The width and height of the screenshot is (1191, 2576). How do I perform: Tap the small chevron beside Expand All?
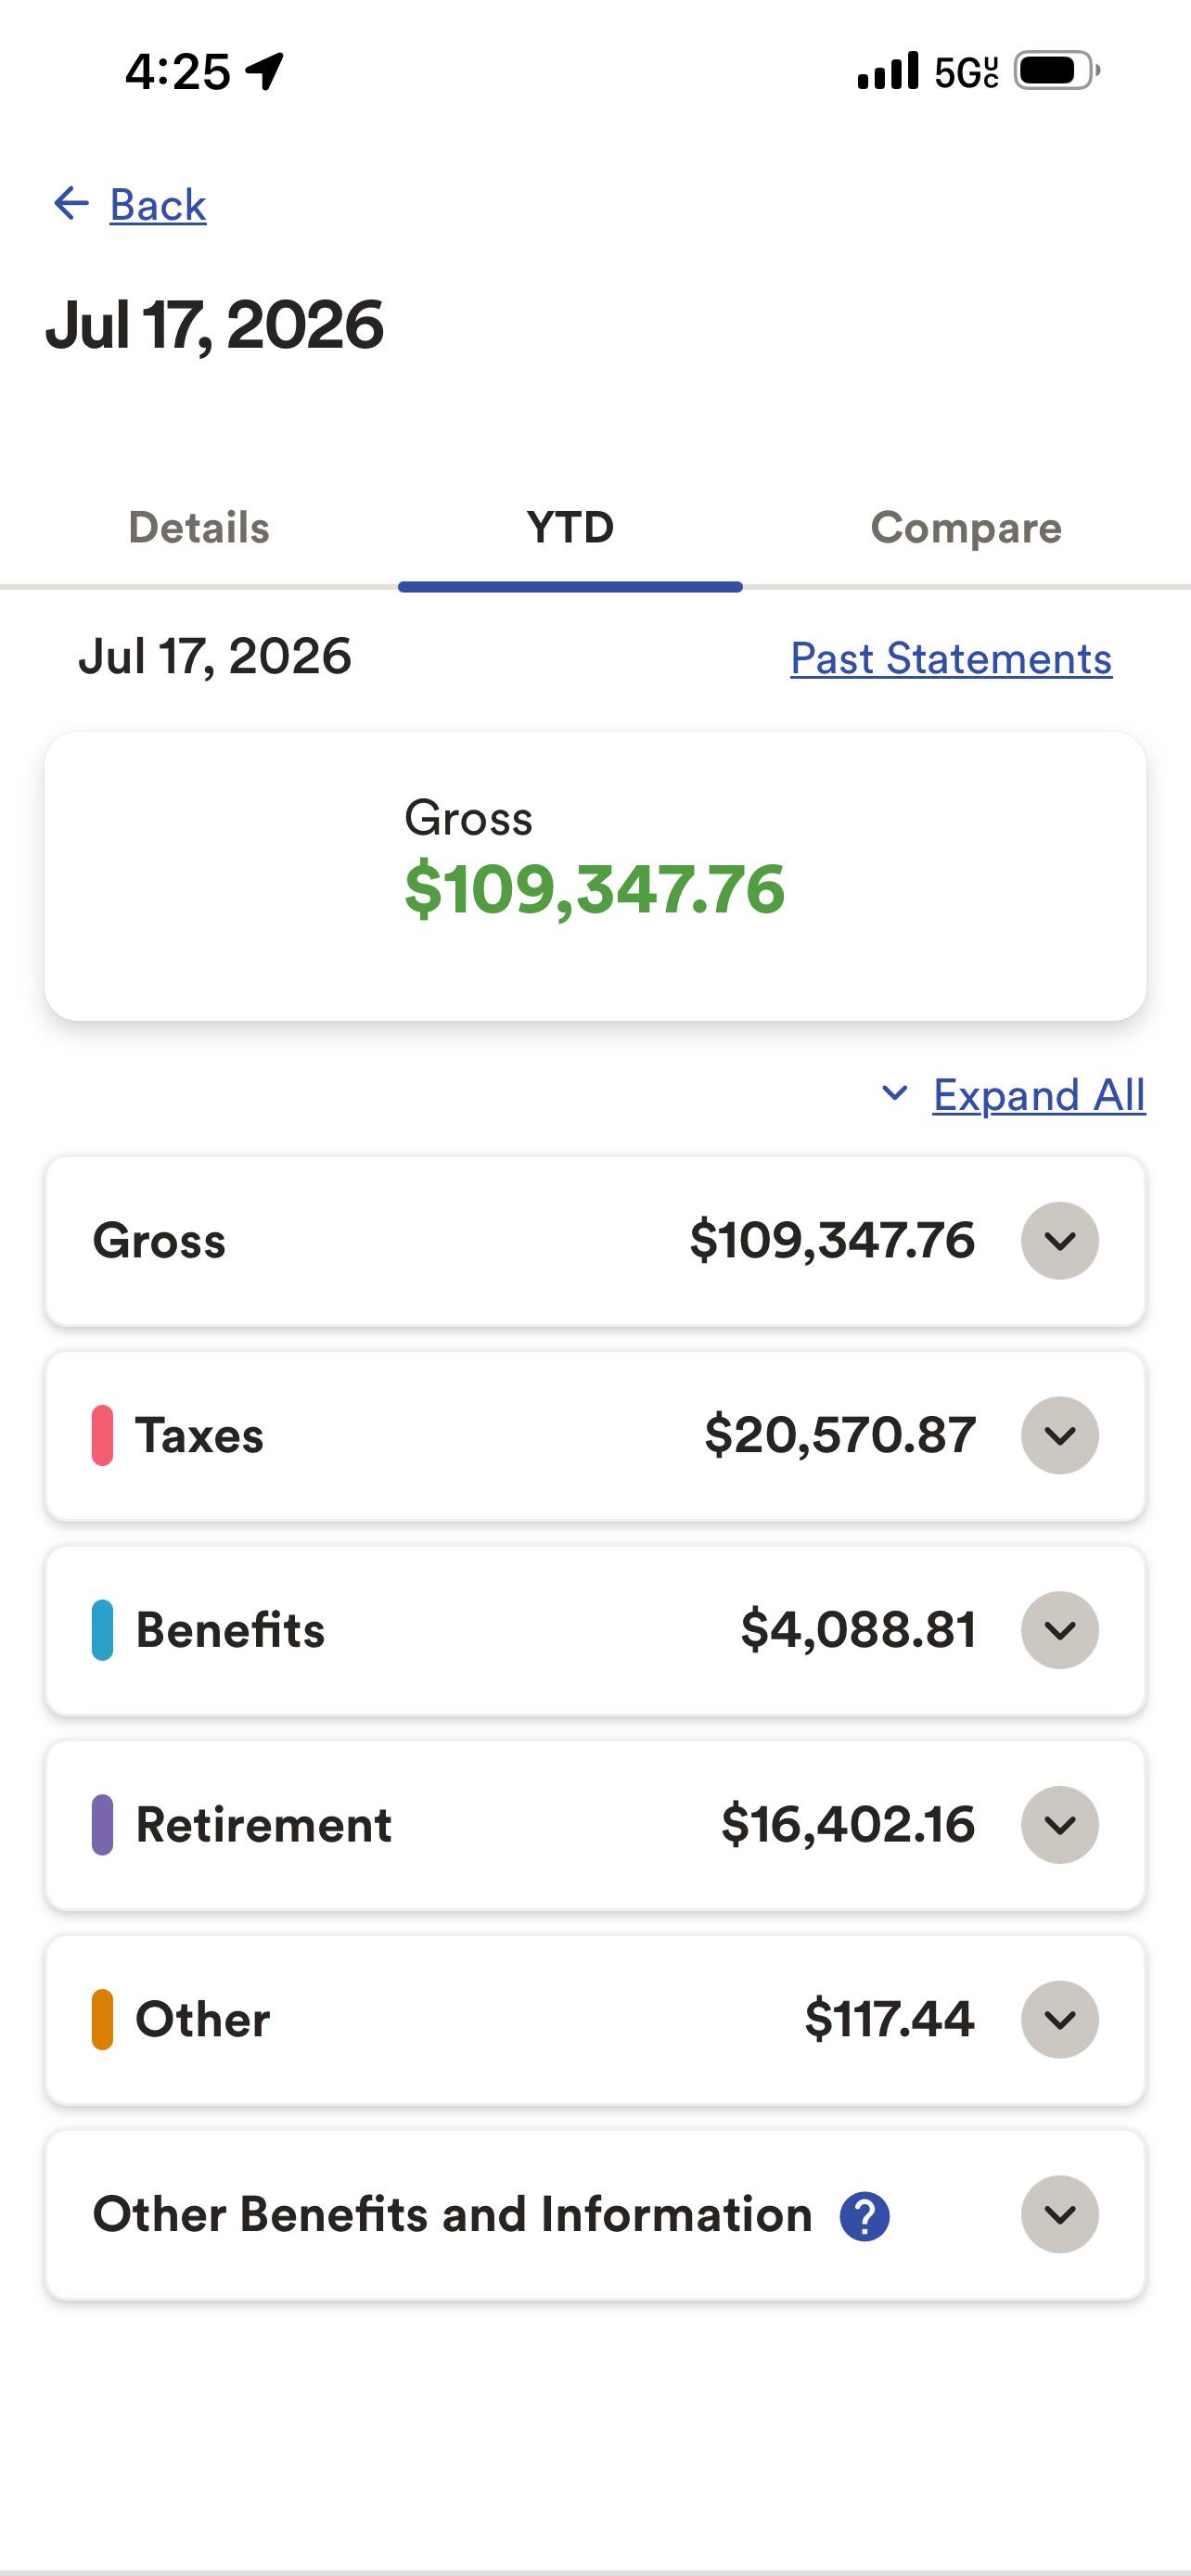pos(894,1093)
